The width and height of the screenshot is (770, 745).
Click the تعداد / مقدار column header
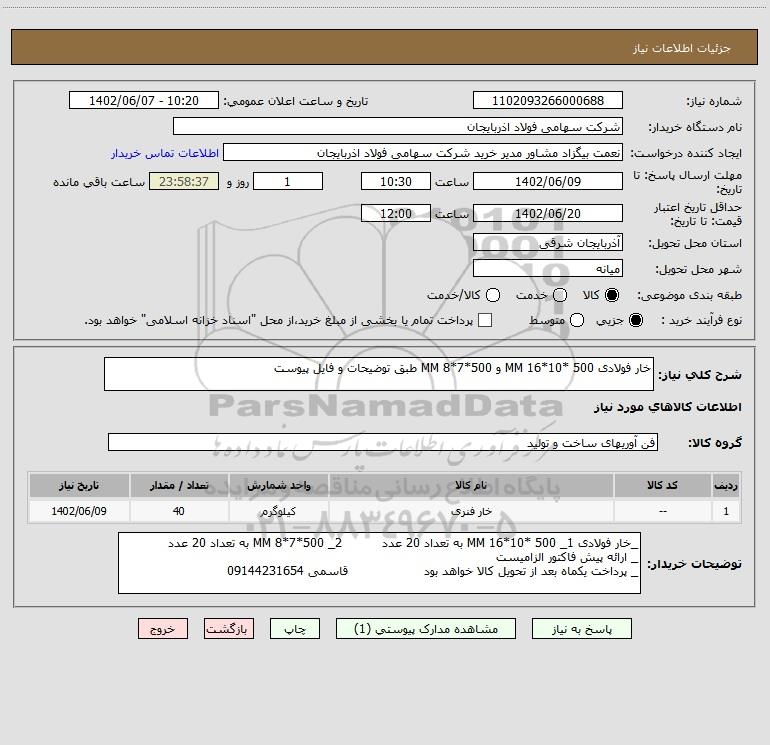tap(179, 485)
